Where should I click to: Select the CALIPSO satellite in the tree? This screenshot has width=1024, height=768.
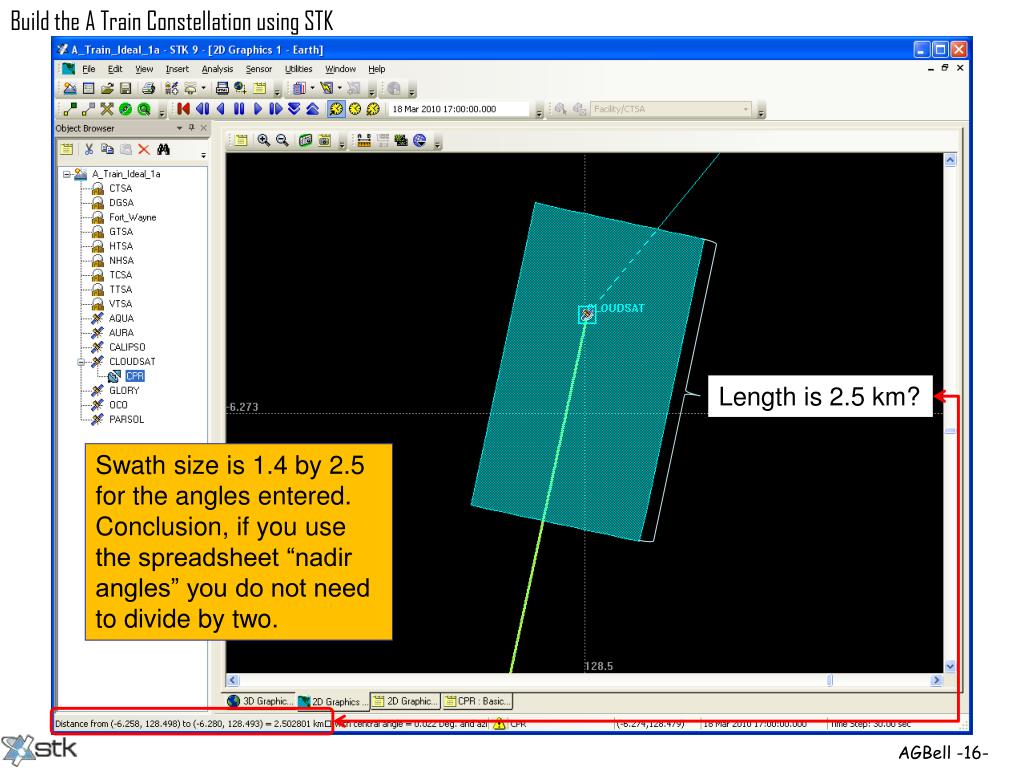[127, 347]
